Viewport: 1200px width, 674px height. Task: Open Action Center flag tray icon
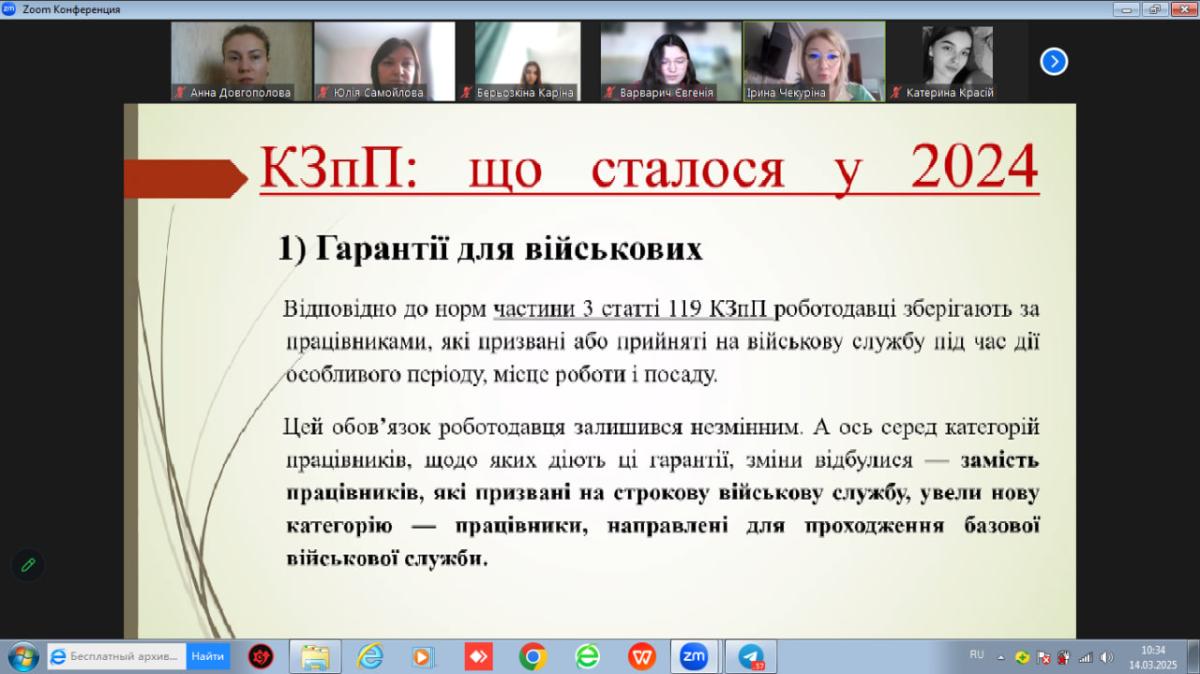pyautogui.click(x=1044, y=657)
